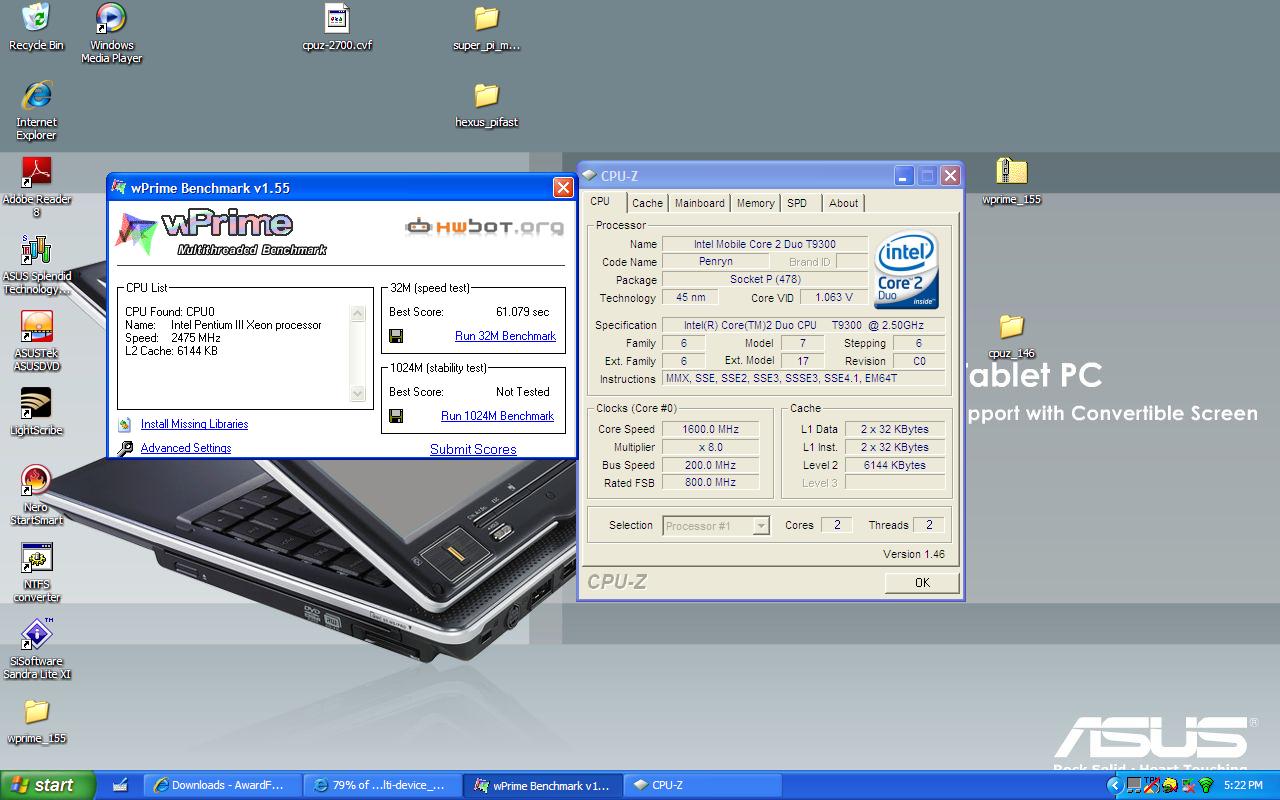Open the Start menu
This screenshot has height=800, width=1280.
click(47, 785)
